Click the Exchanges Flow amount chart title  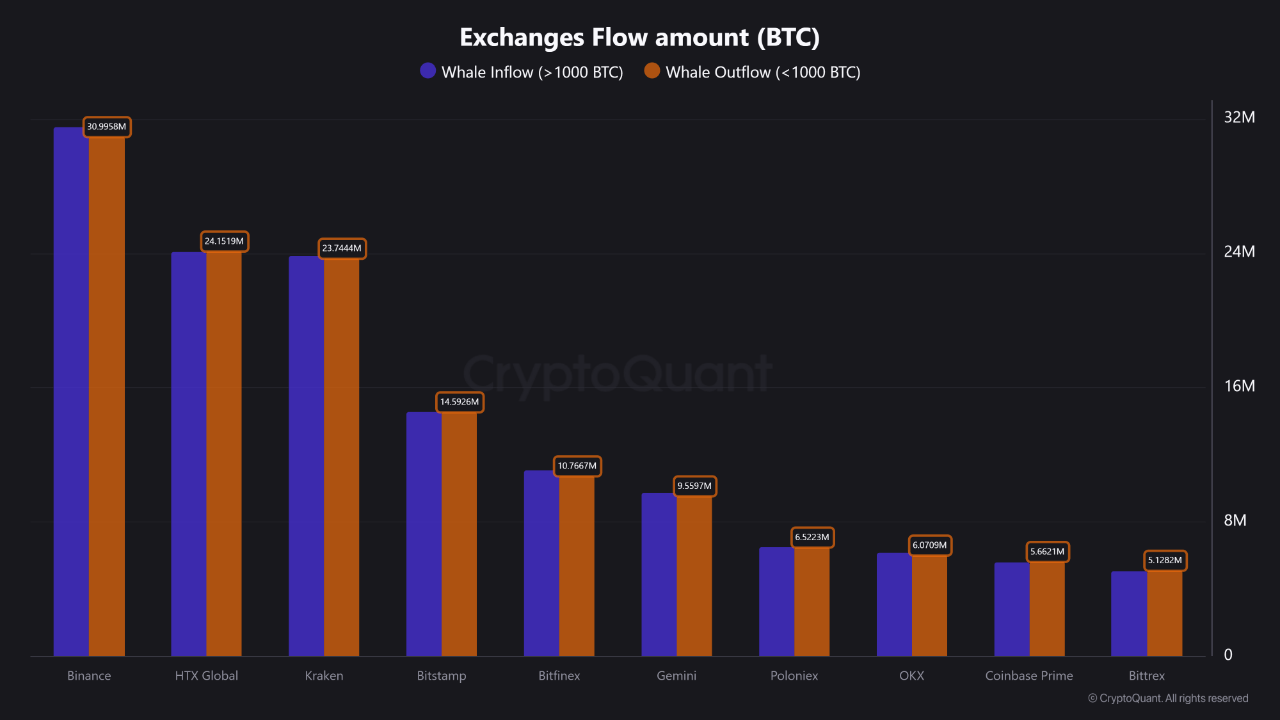click(x=639, y=37)
